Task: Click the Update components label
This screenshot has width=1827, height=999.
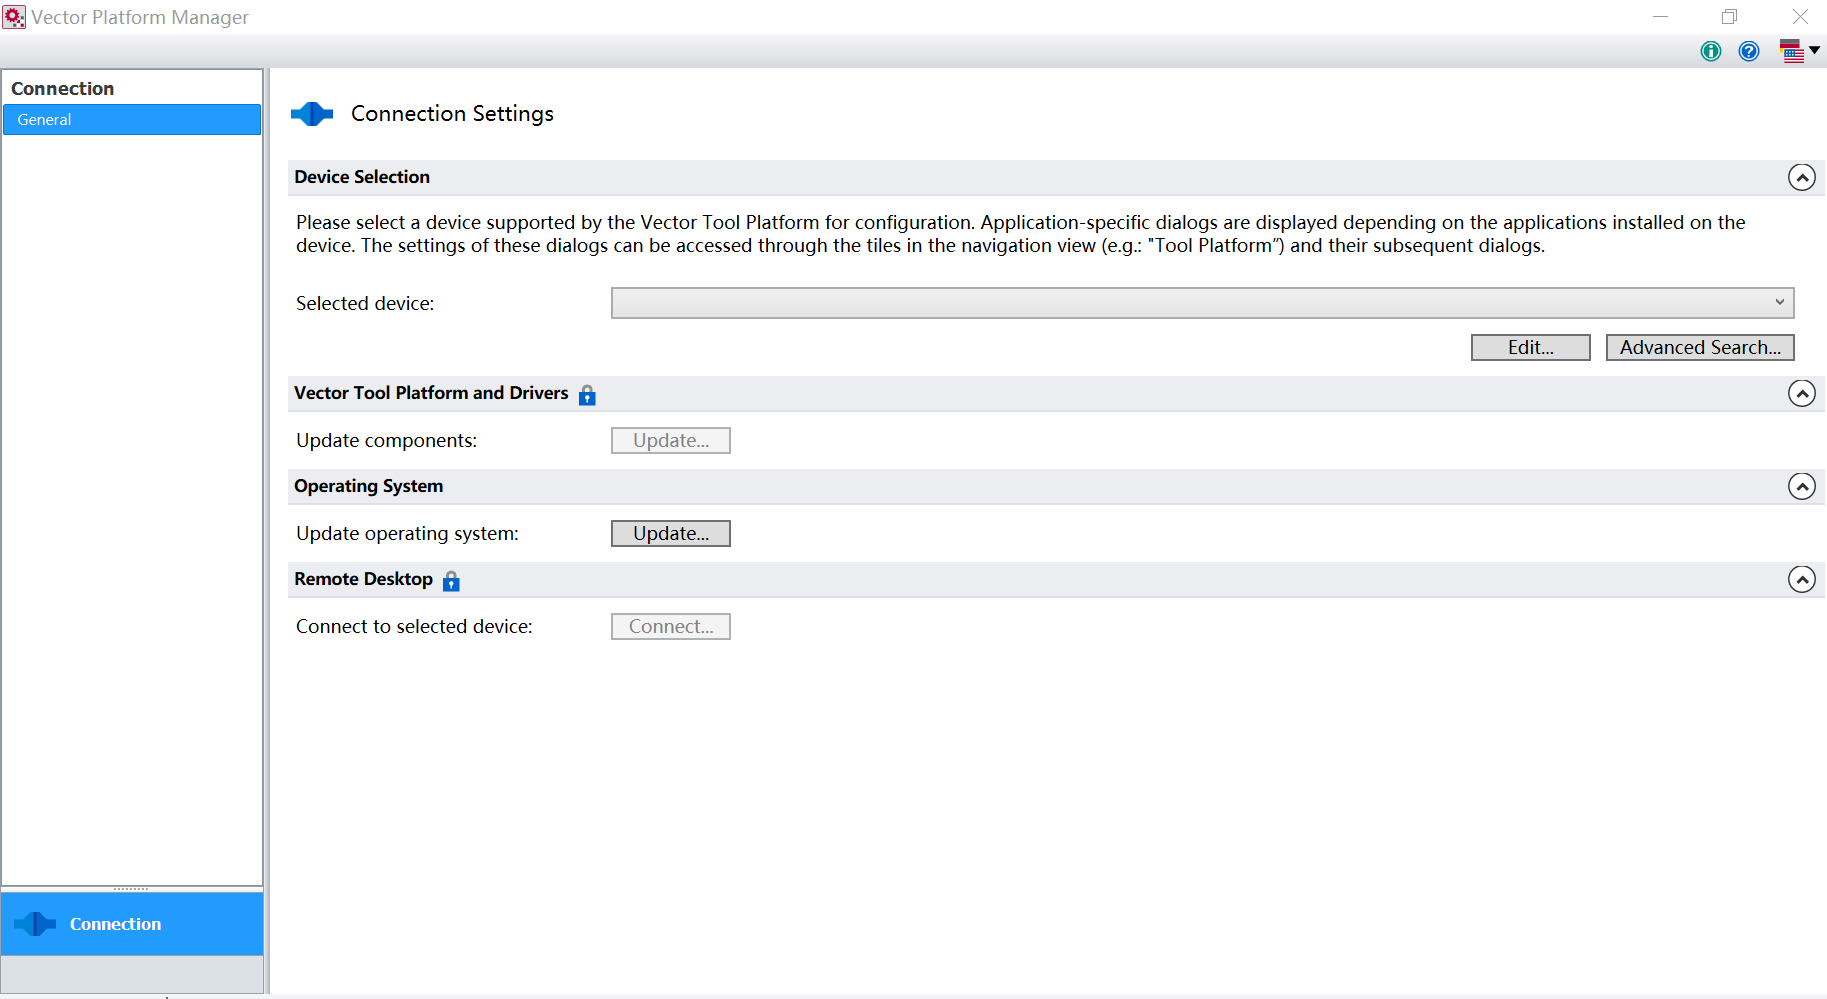Action: (x=387, y=441)
